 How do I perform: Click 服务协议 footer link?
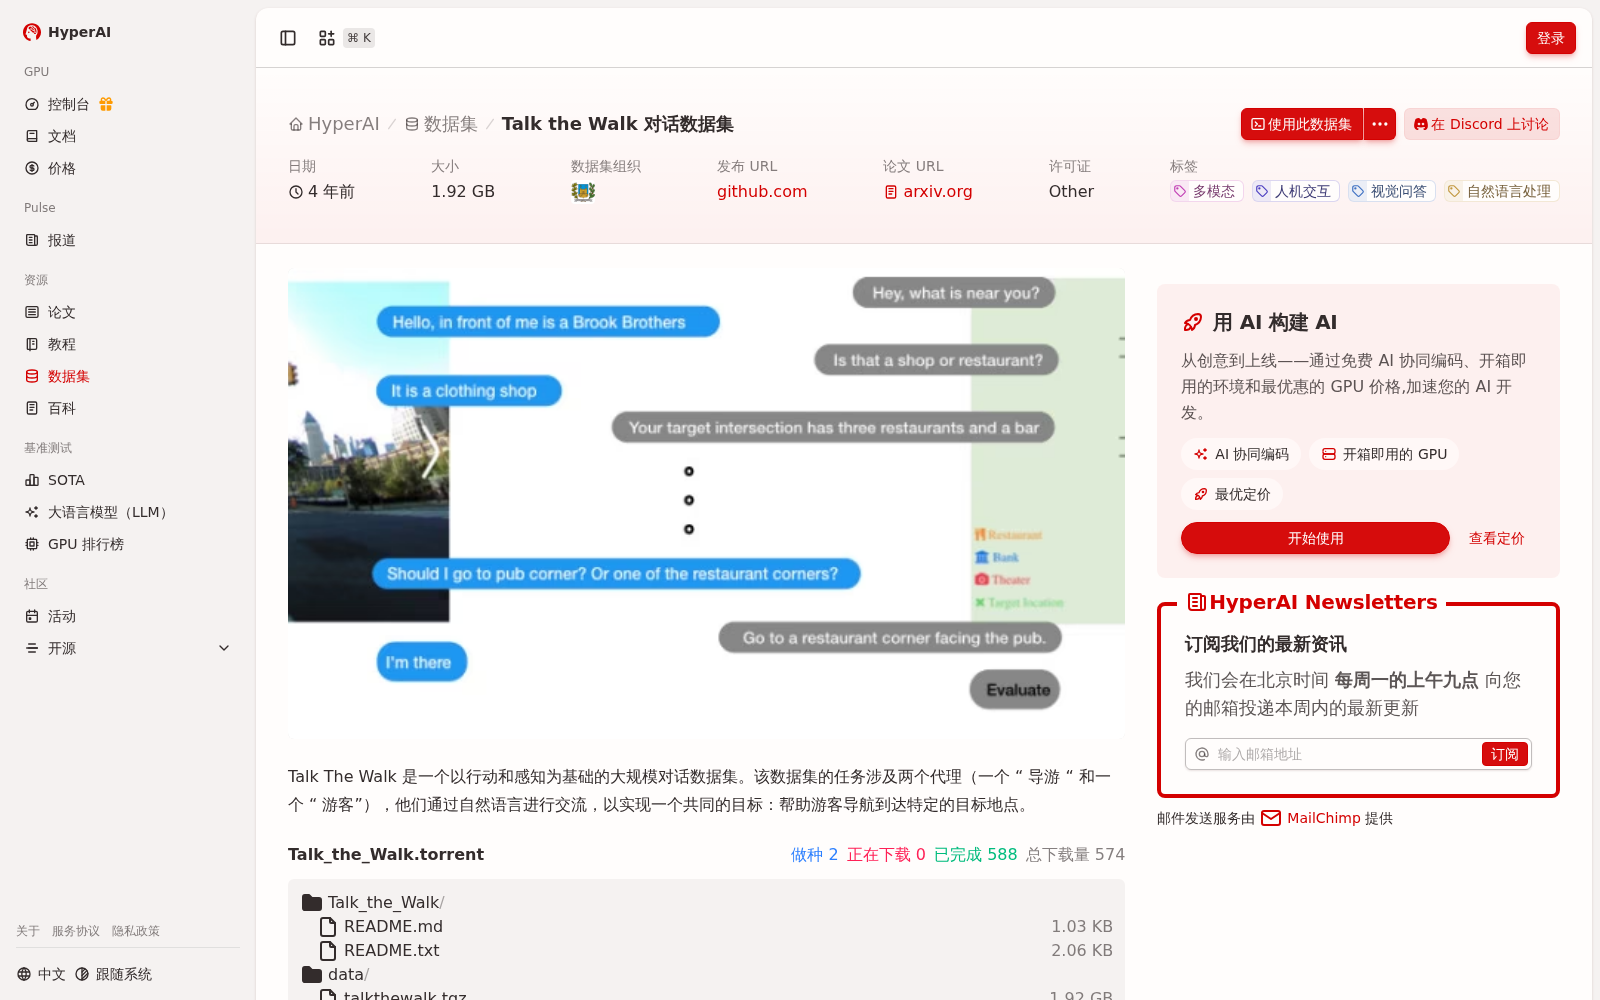pyautogui.click(x=76, y=931)
